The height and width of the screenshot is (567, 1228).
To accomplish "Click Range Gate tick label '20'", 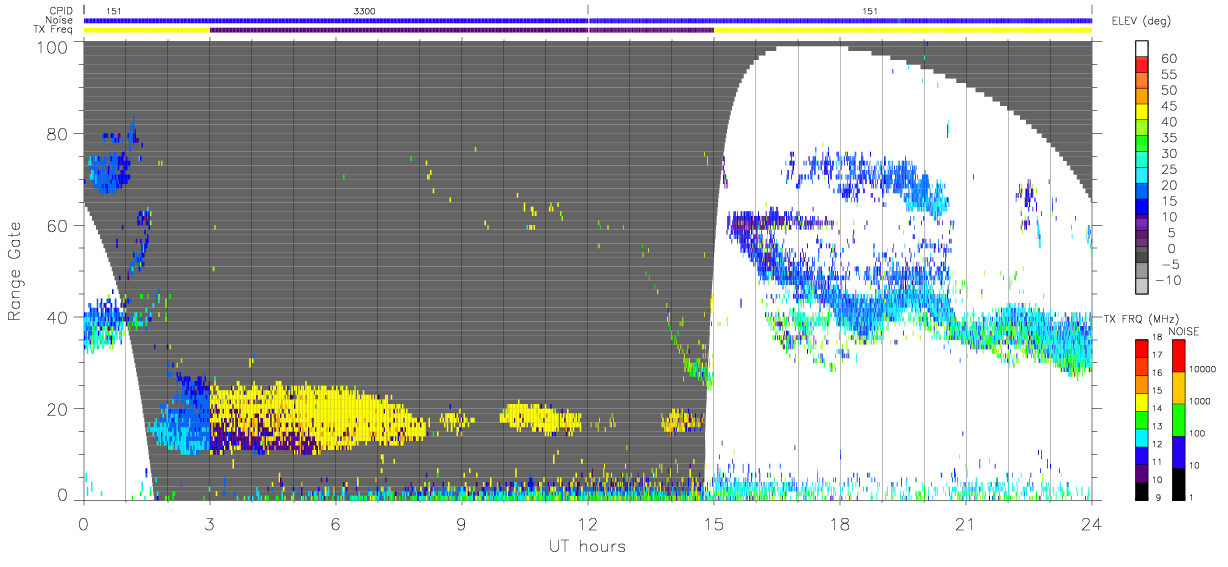I will click(x=57, y=409).
